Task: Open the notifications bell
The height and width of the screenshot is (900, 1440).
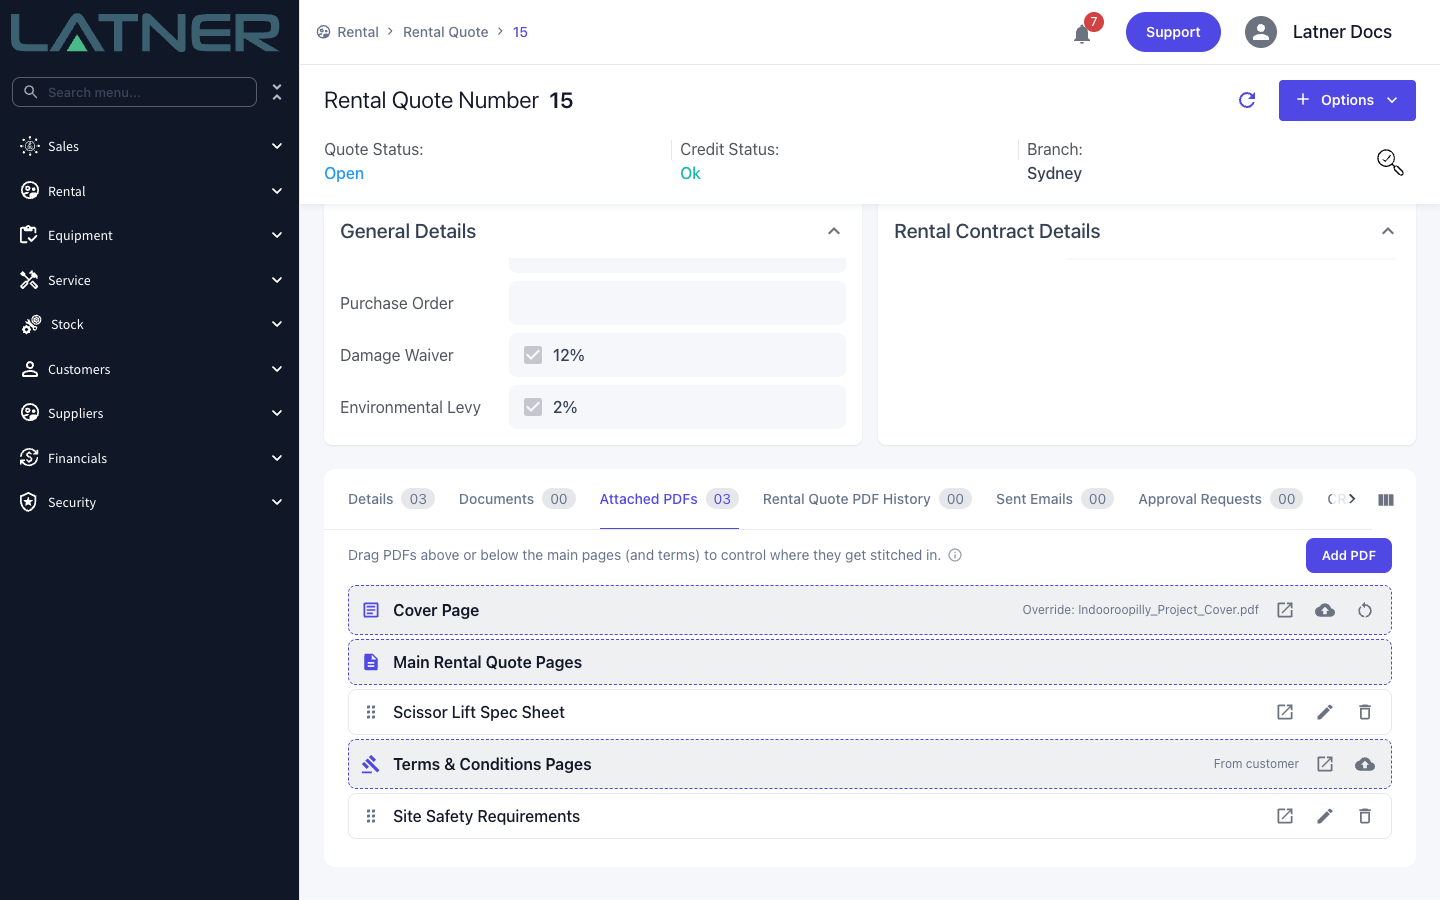Action: [1082, 34]
